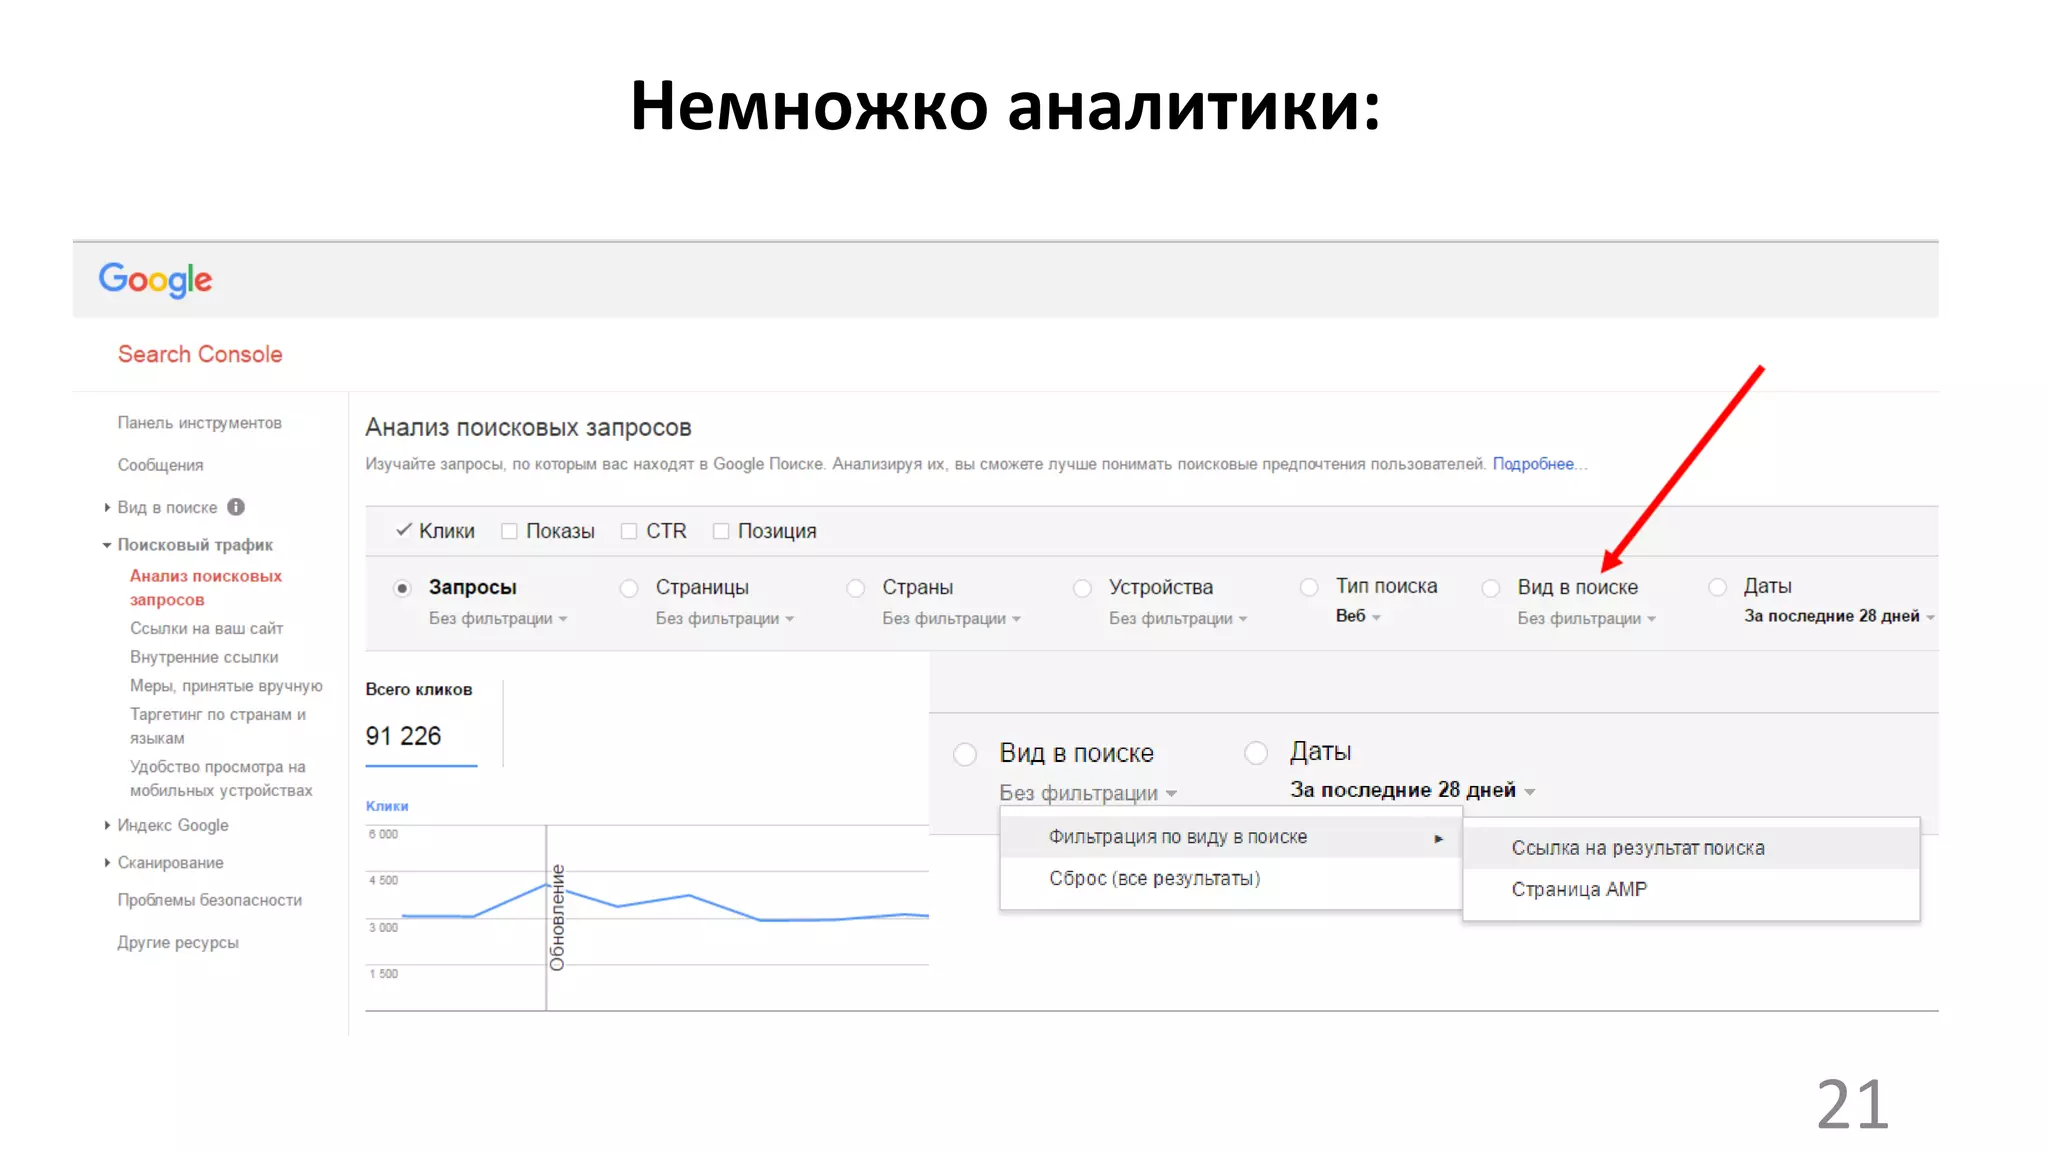Image resolution: width=2048 pixels, height=1152 pixels.
Task: Select Ссылка на результат поиска submenu item
Action: [1691, 848]
